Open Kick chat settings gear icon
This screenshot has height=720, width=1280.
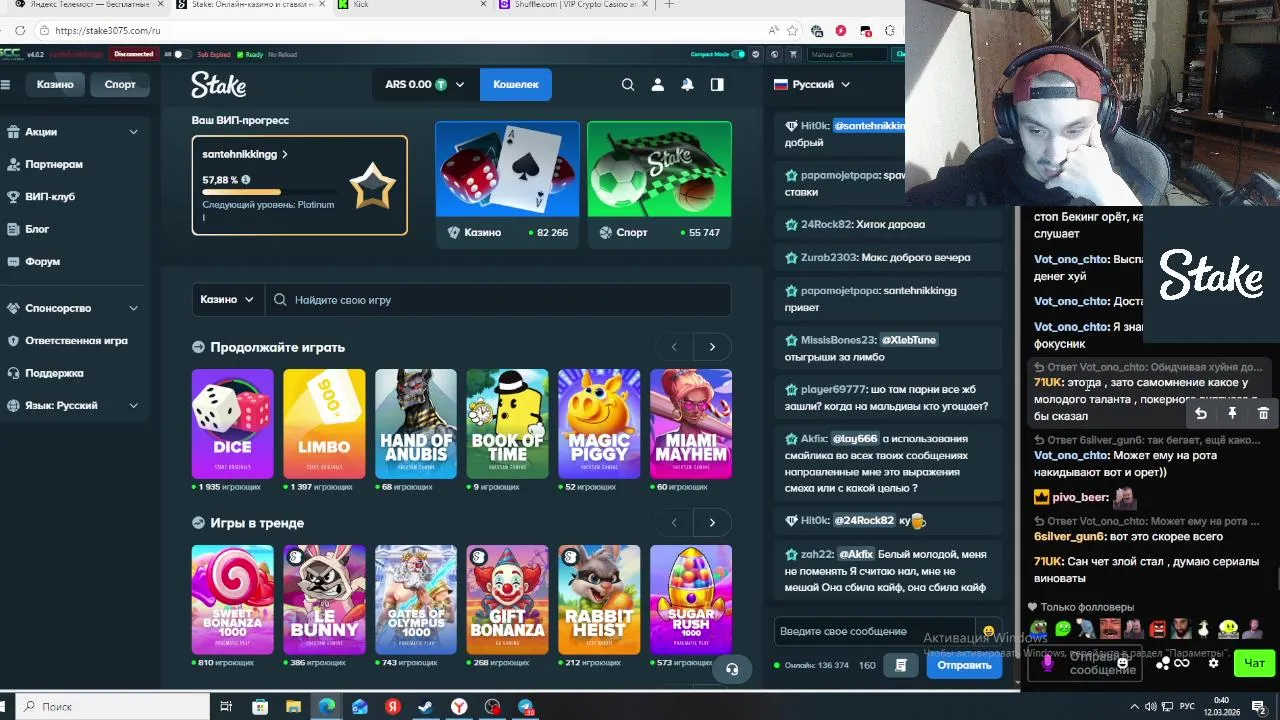coord(1213,663)
